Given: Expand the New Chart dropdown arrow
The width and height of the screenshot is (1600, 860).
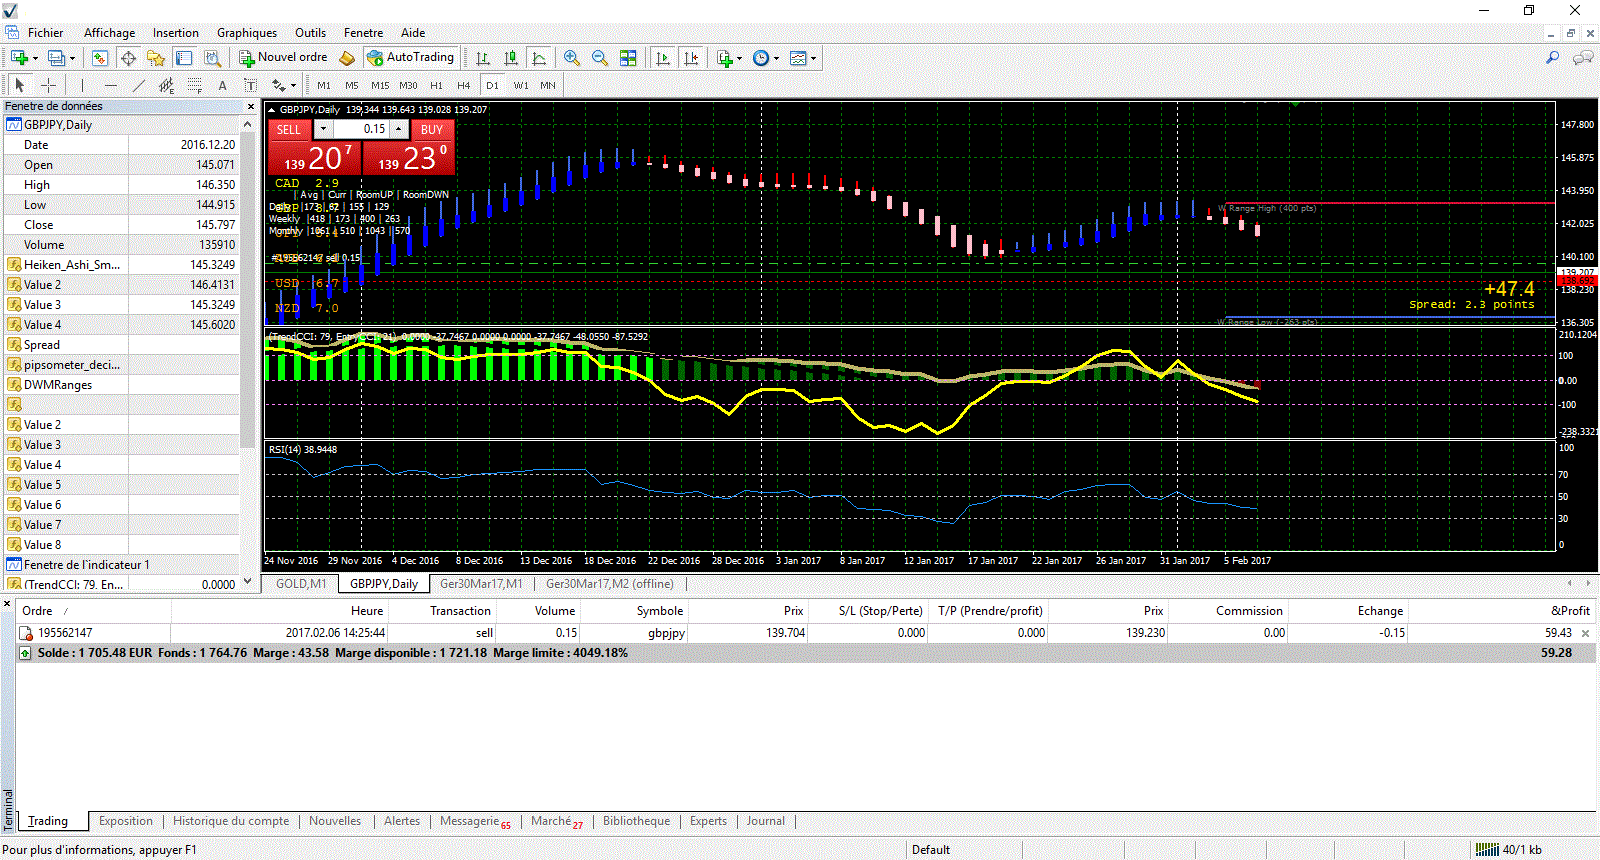Looking at the screenshot, I should [34, 58].
